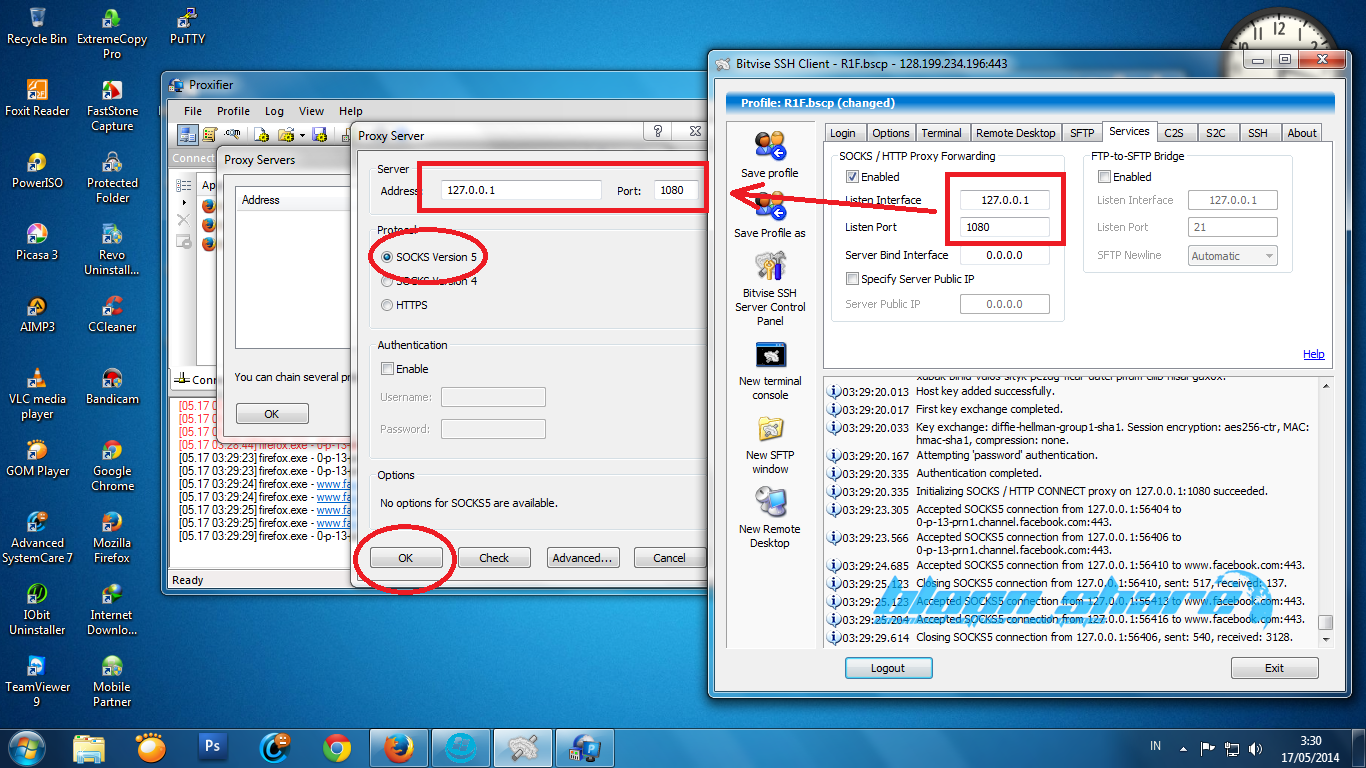
Task: Click OK in Proxy Server dialog
Action: click(405, 558)
